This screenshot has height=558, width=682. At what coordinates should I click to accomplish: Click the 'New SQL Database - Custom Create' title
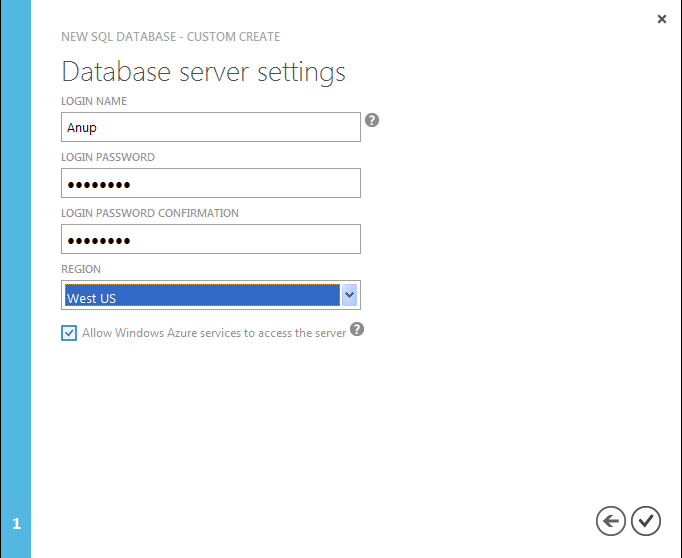coord(171,37)
